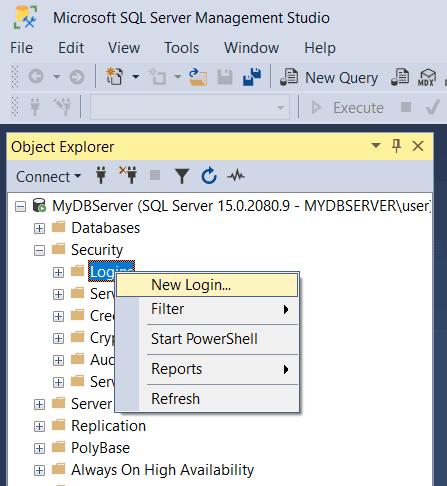Open the dropdown arrow beside the back button
Screen dimensions: 447x486
click(56, 77)
